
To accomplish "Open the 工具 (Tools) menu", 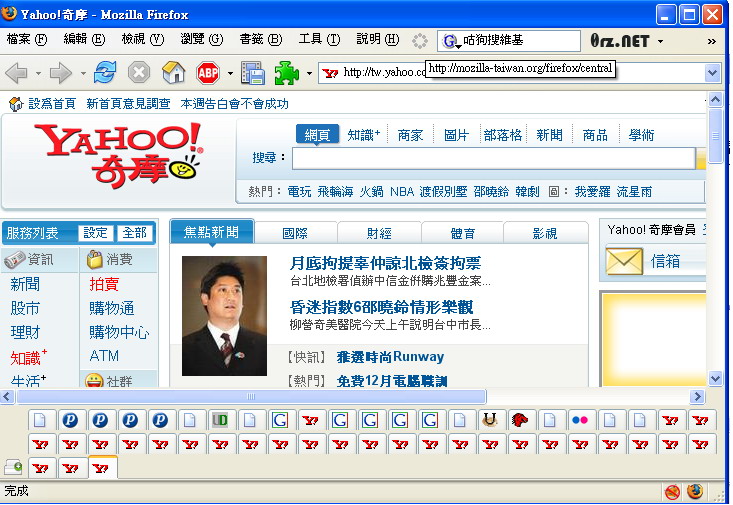I will click(x=318, y=39).
